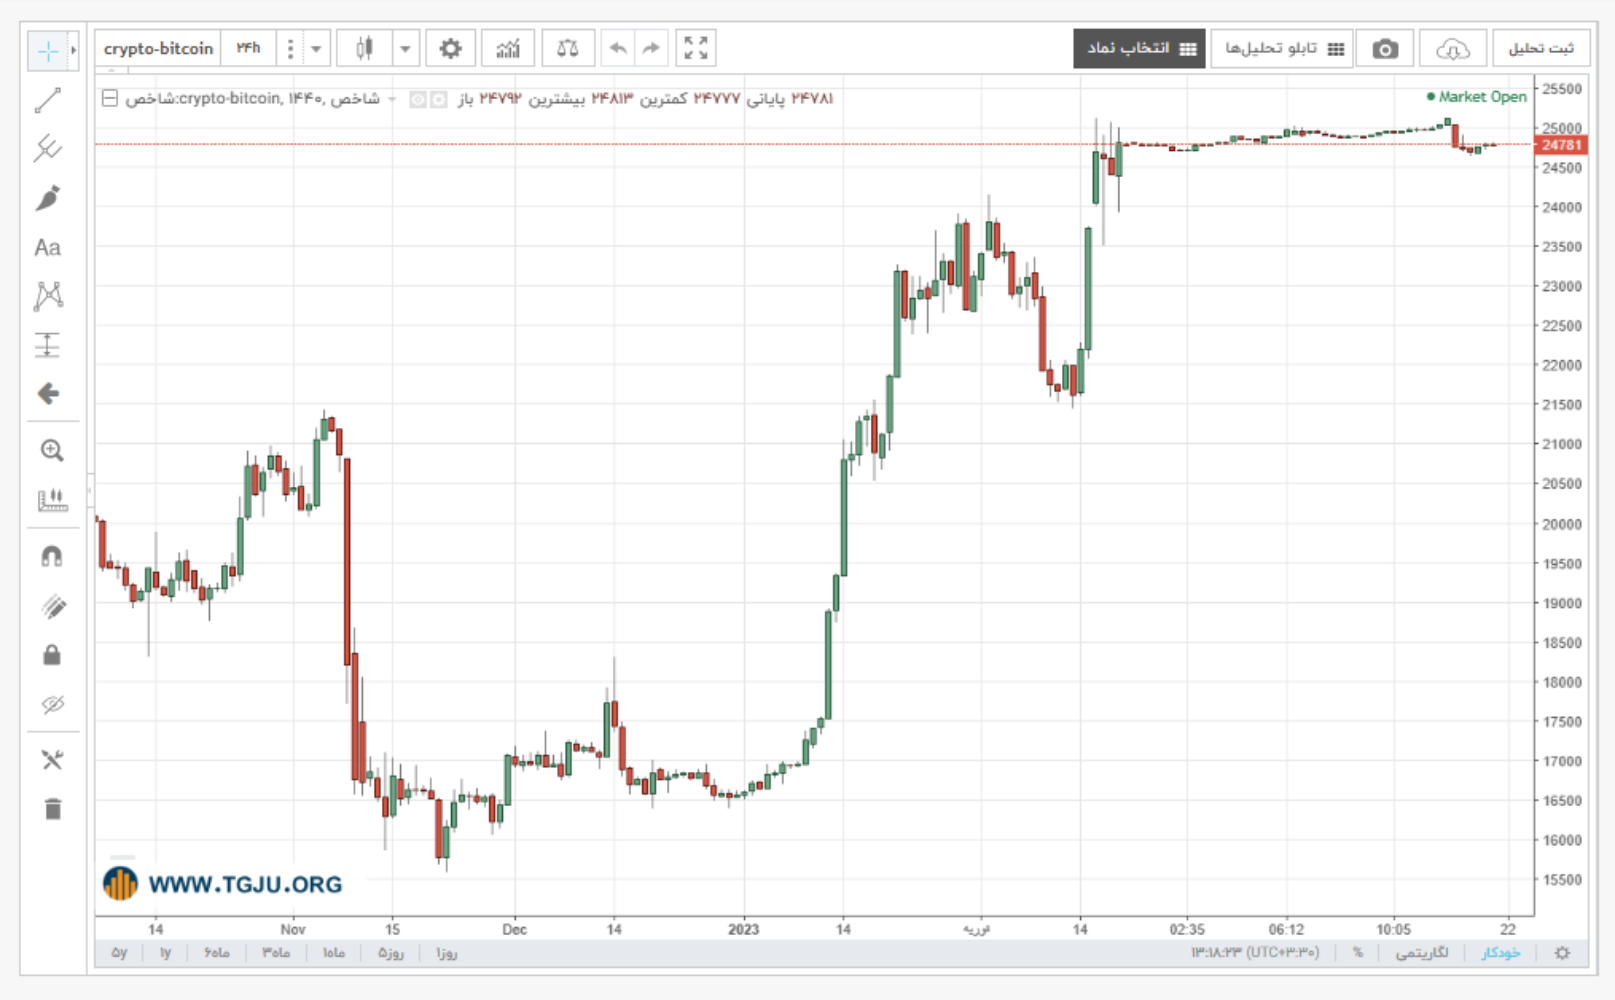Activate the zoom-in magnifier tool
Image resolution: width=1615 pixels, height=1000 pixels.
[52, 451]
